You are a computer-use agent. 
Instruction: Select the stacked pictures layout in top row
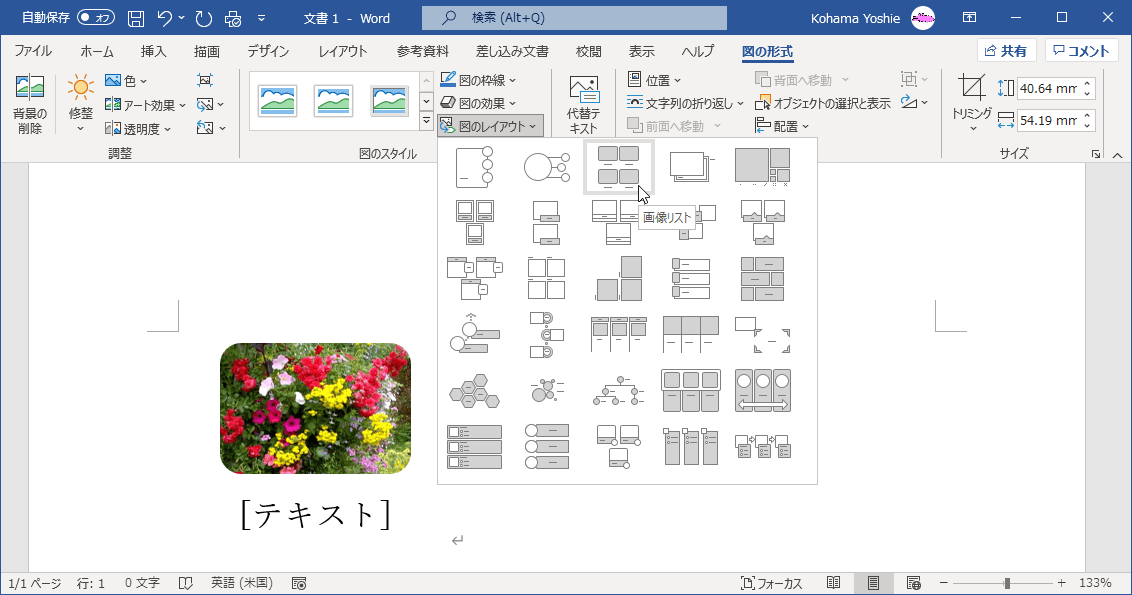click(691, 168)
